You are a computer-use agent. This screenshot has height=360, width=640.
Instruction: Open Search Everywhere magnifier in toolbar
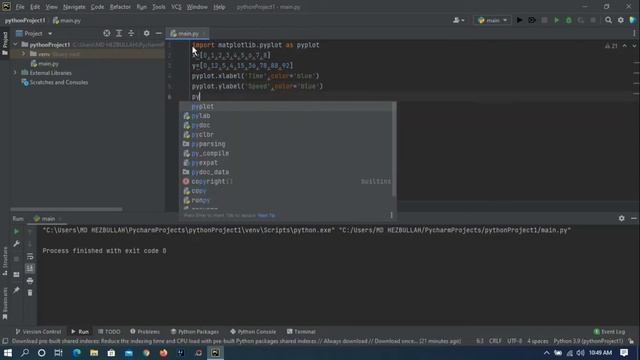point(608,20)
